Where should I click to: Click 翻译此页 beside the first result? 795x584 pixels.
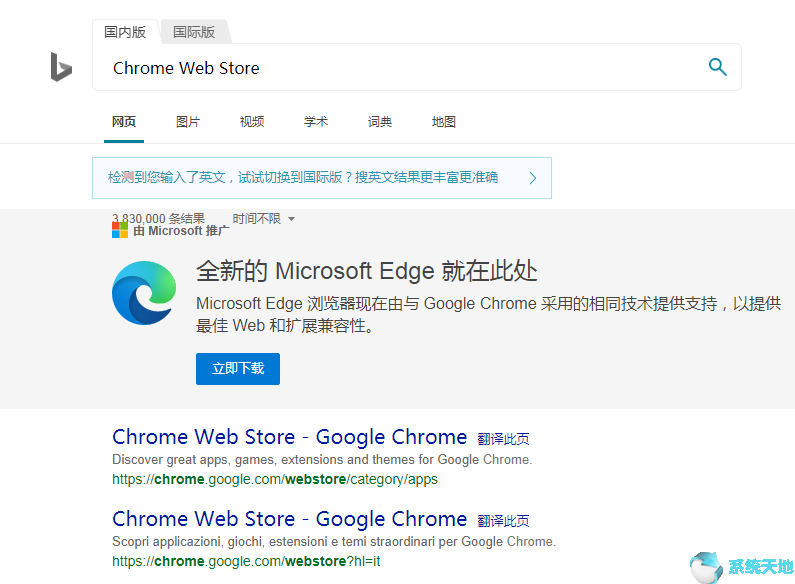pyautogui.click(x=503, y=439)
